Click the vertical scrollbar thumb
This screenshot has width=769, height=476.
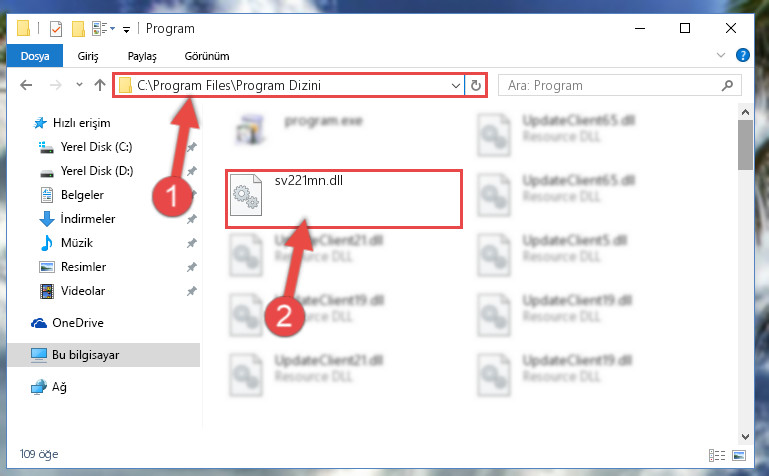tap(745, 145)
